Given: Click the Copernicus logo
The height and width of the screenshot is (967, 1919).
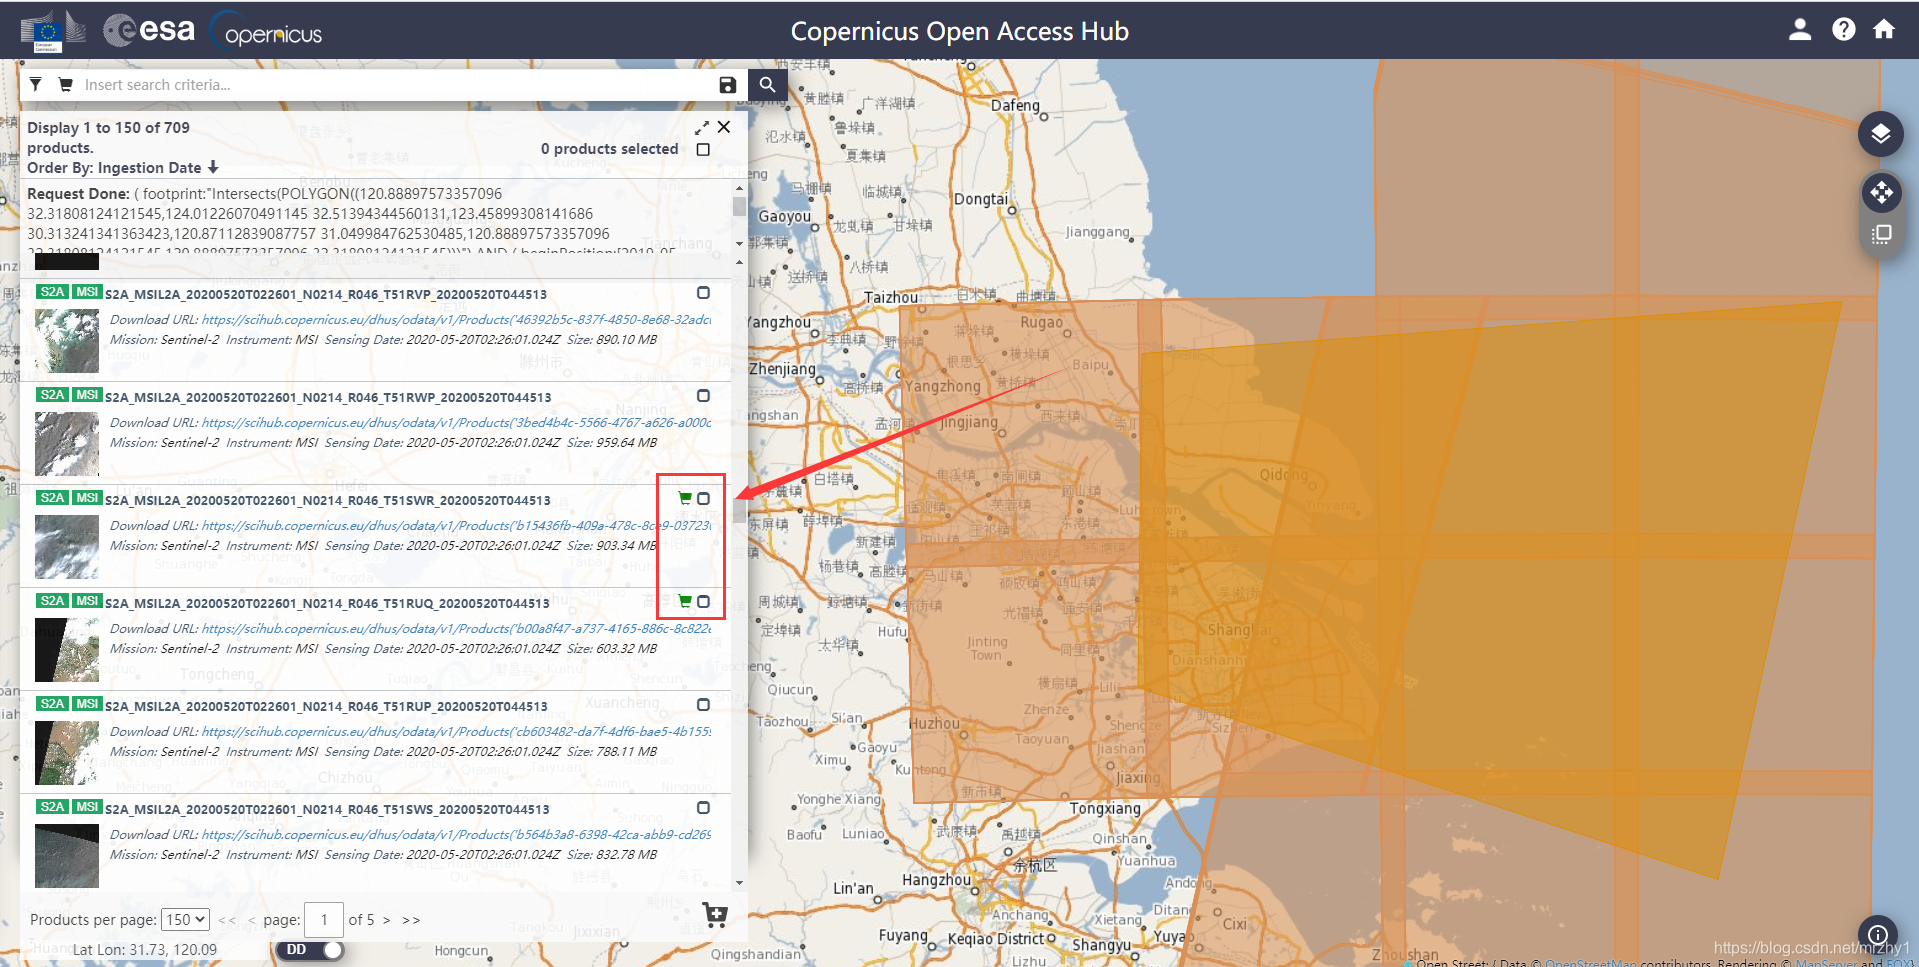Looking at the screenshot, I should tap(267, 32).
